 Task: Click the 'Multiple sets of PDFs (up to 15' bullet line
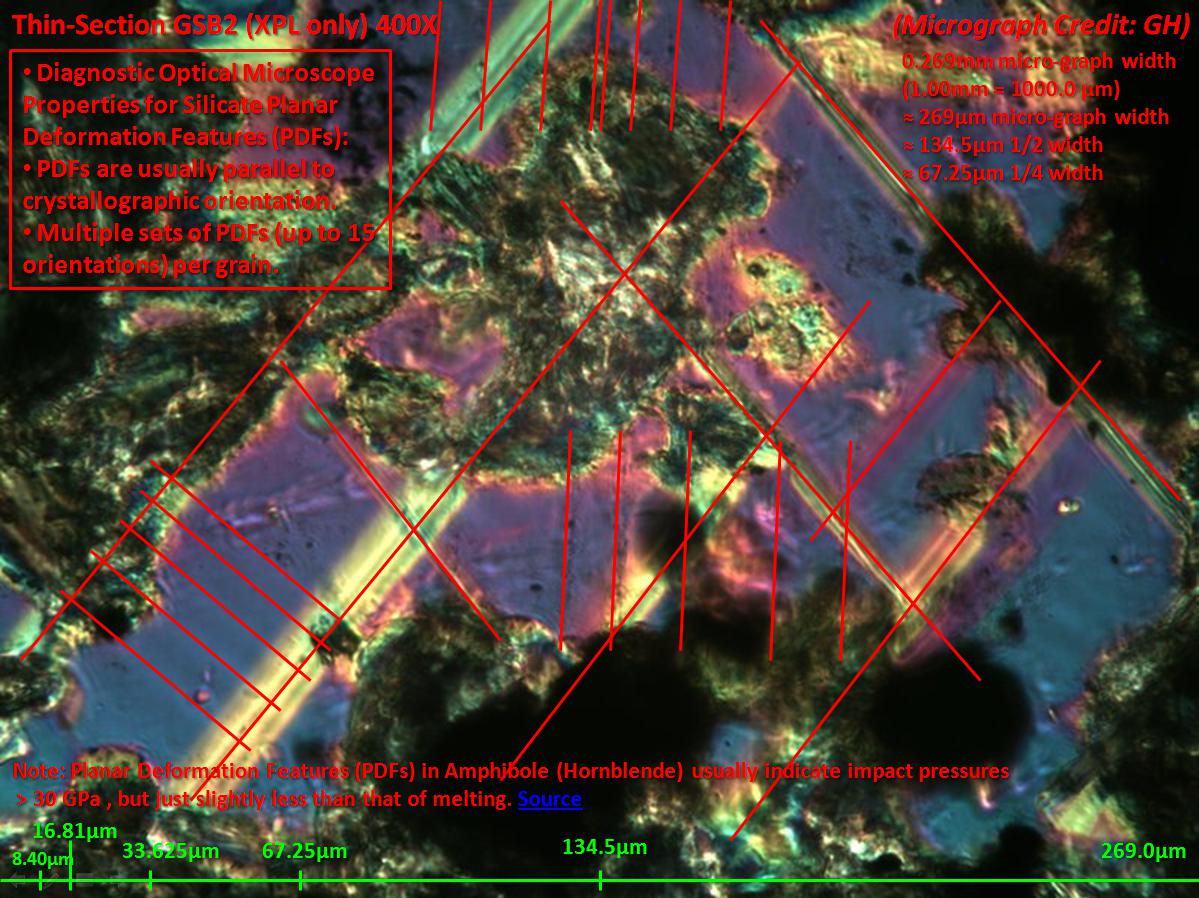[x=199, y=233]
